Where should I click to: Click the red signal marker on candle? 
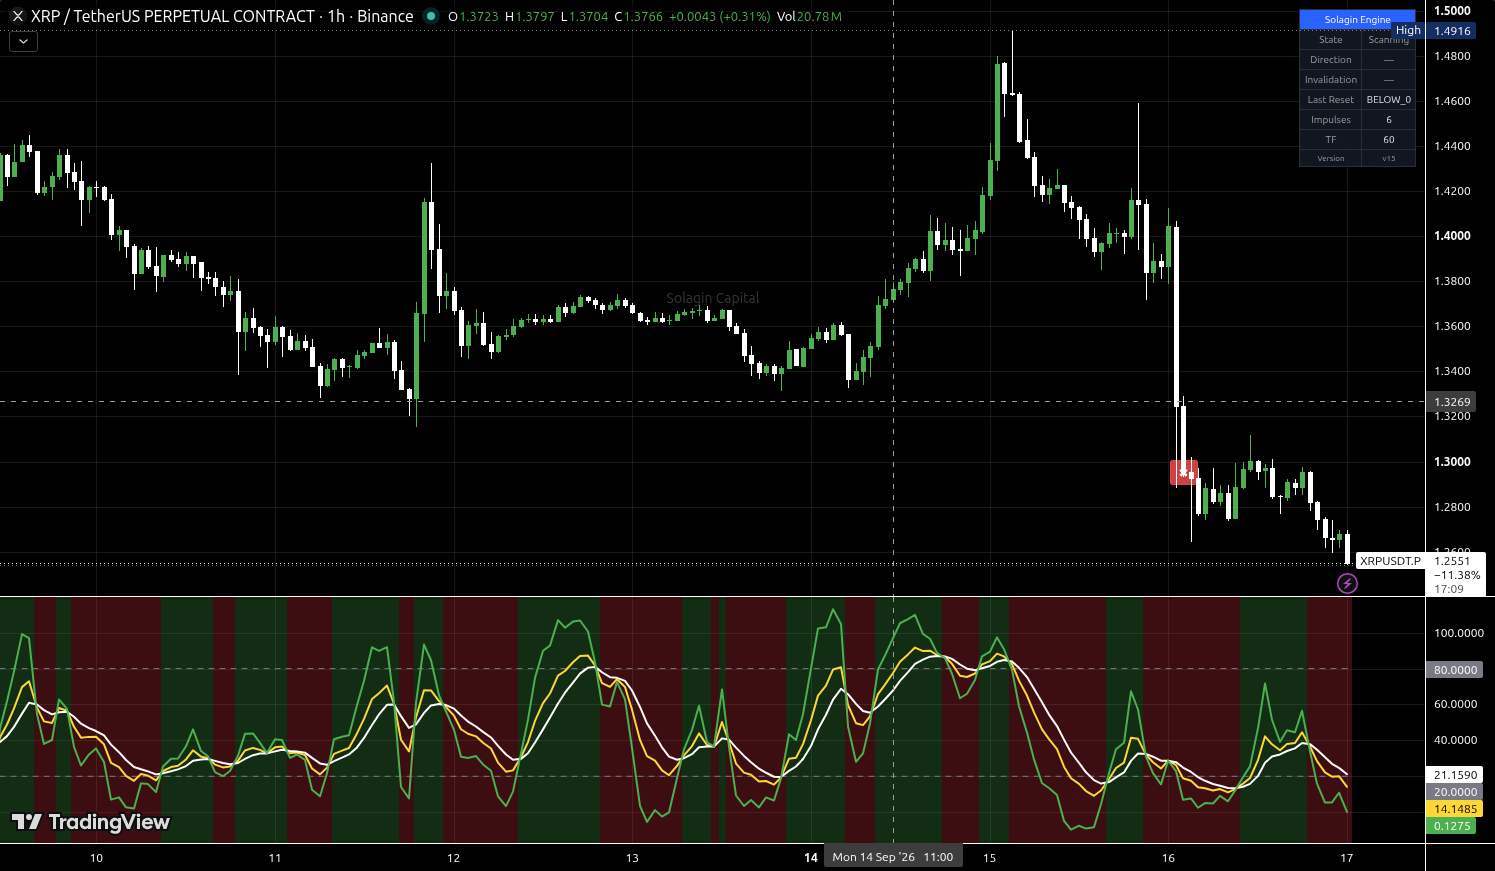[x=1184, y=472]
